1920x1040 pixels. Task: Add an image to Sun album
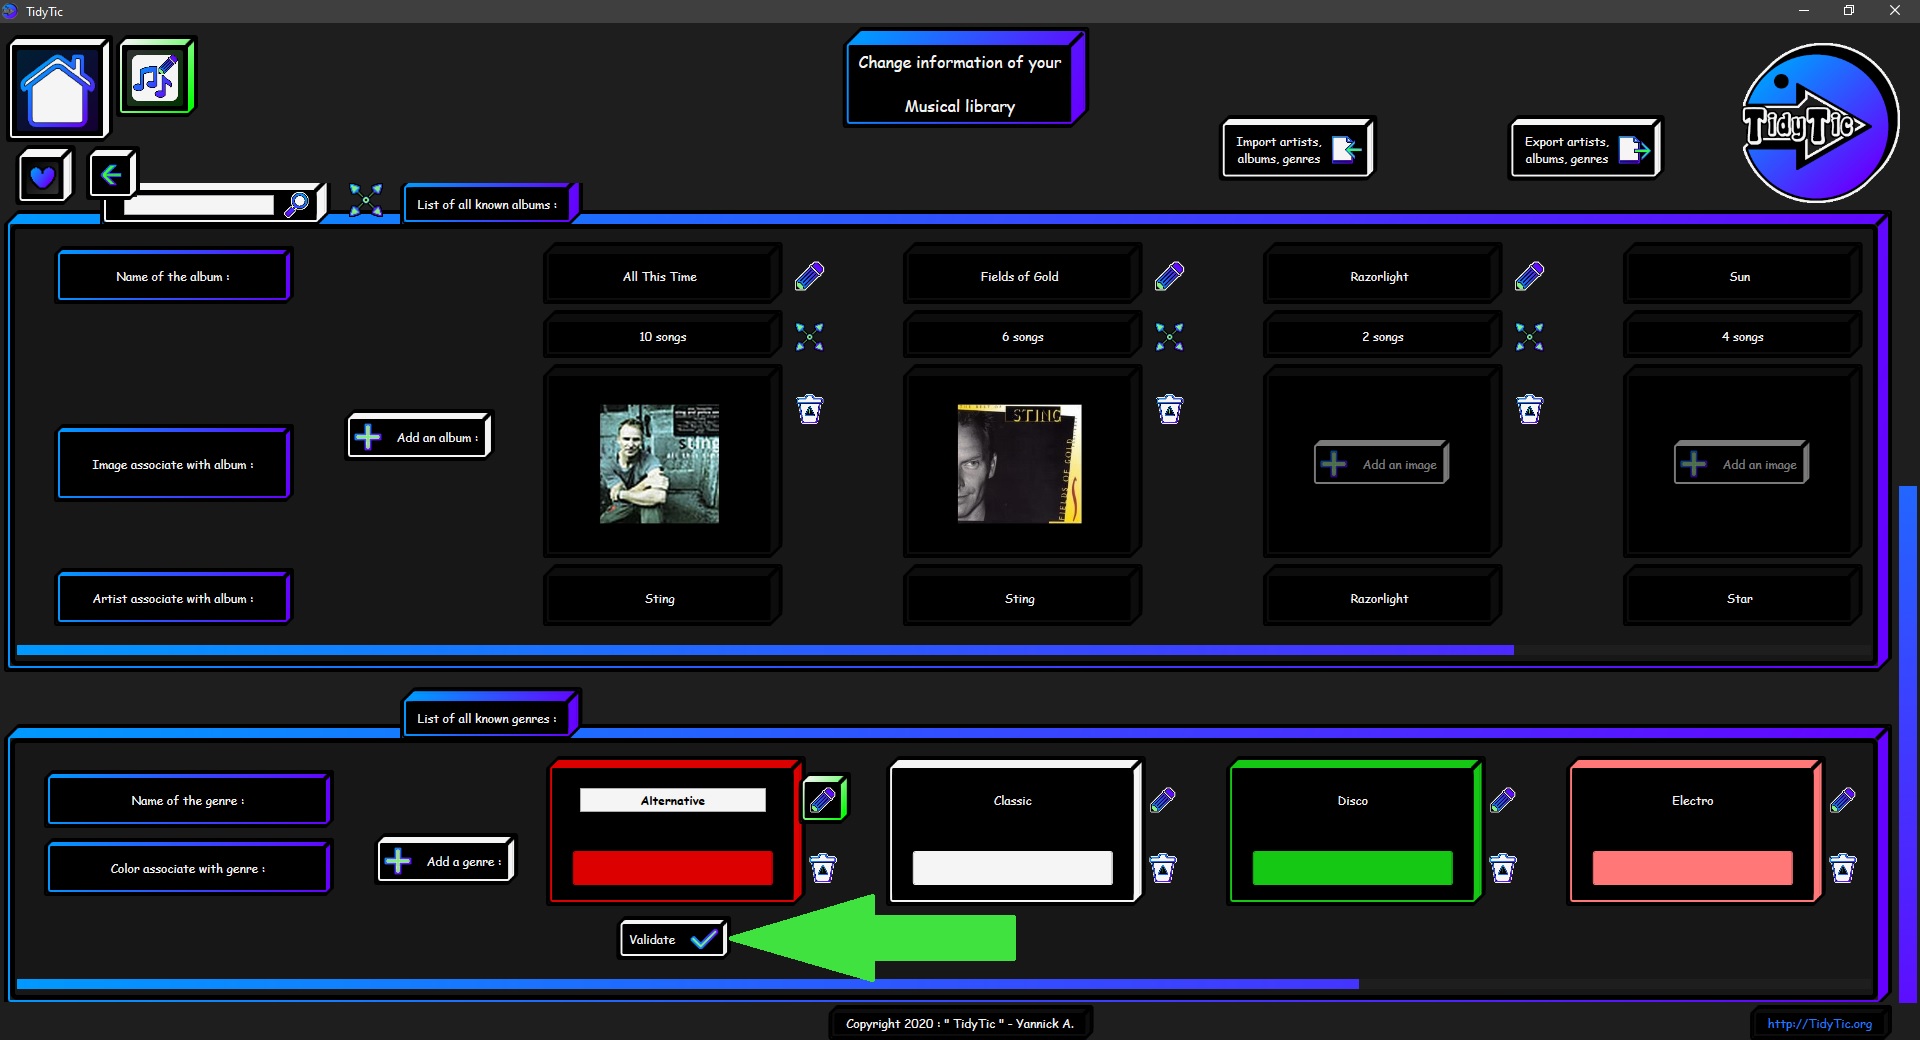[x=1741, y=464]
